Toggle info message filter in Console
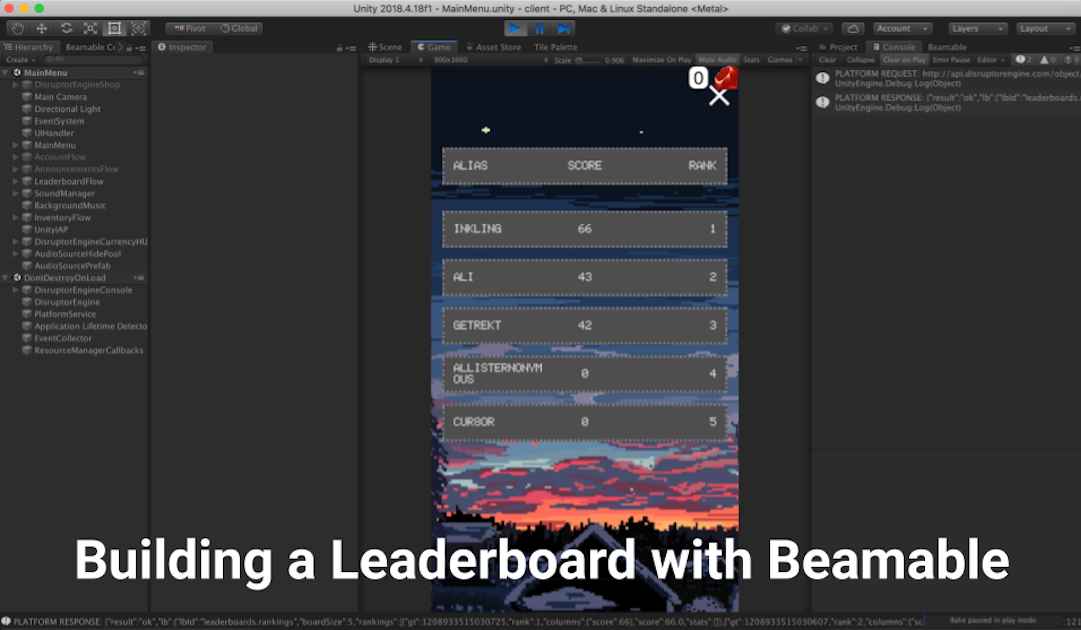The image size is (1081, 630). pos(1023,60)
